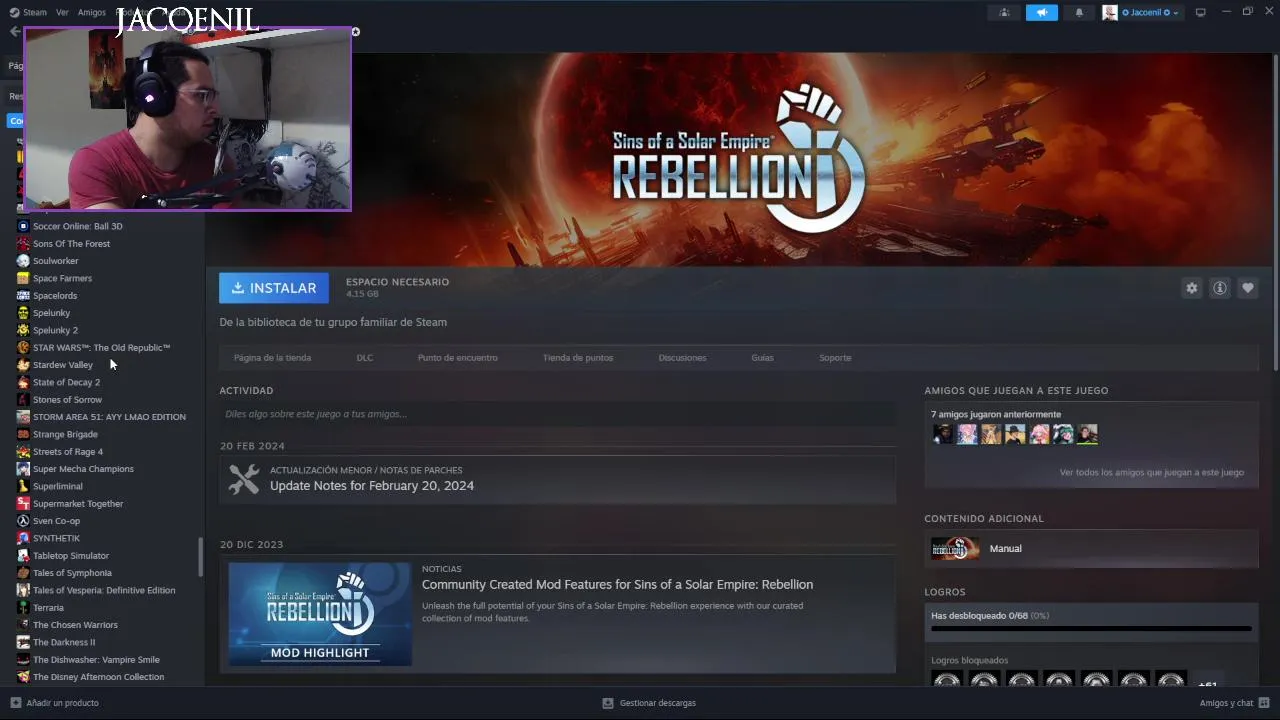Image resolution: width=1280 pixels, height=720 pixels.
Task: Click the Tabletop Simulator game icon
Action: [23, 556]
